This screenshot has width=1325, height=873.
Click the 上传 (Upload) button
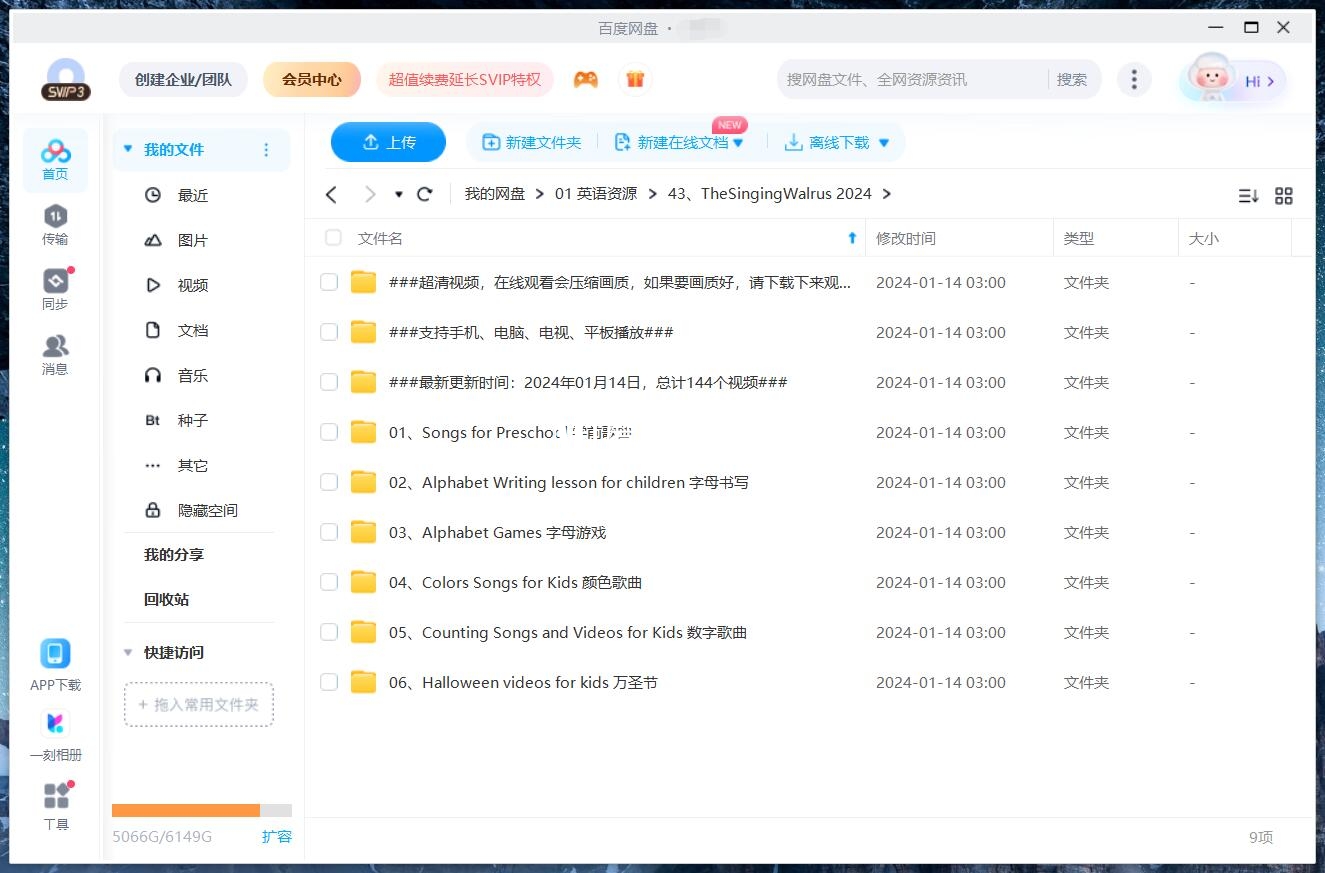pos(388,142)
